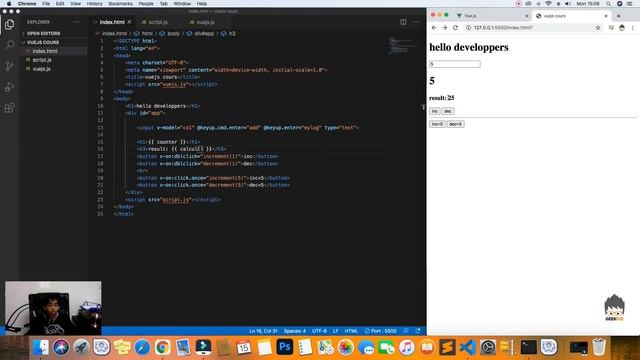Click the site info icon in address bar
The image size is (640, 360).
[x=469, y=28]
